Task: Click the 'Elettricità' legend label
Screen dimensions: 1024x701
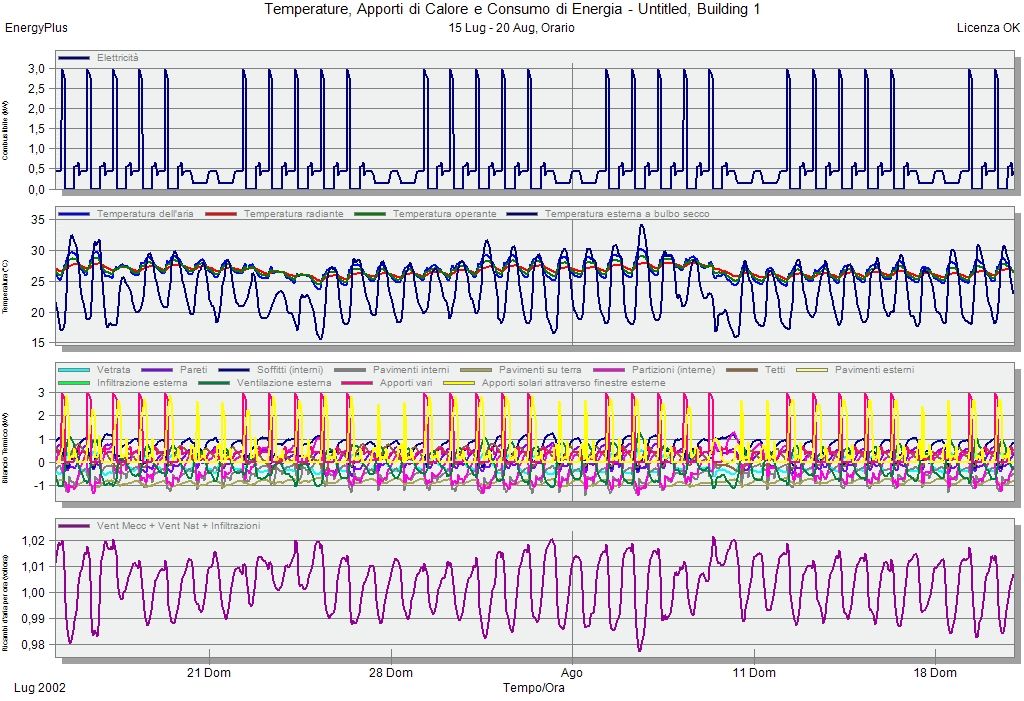Action: click(118, 58)
